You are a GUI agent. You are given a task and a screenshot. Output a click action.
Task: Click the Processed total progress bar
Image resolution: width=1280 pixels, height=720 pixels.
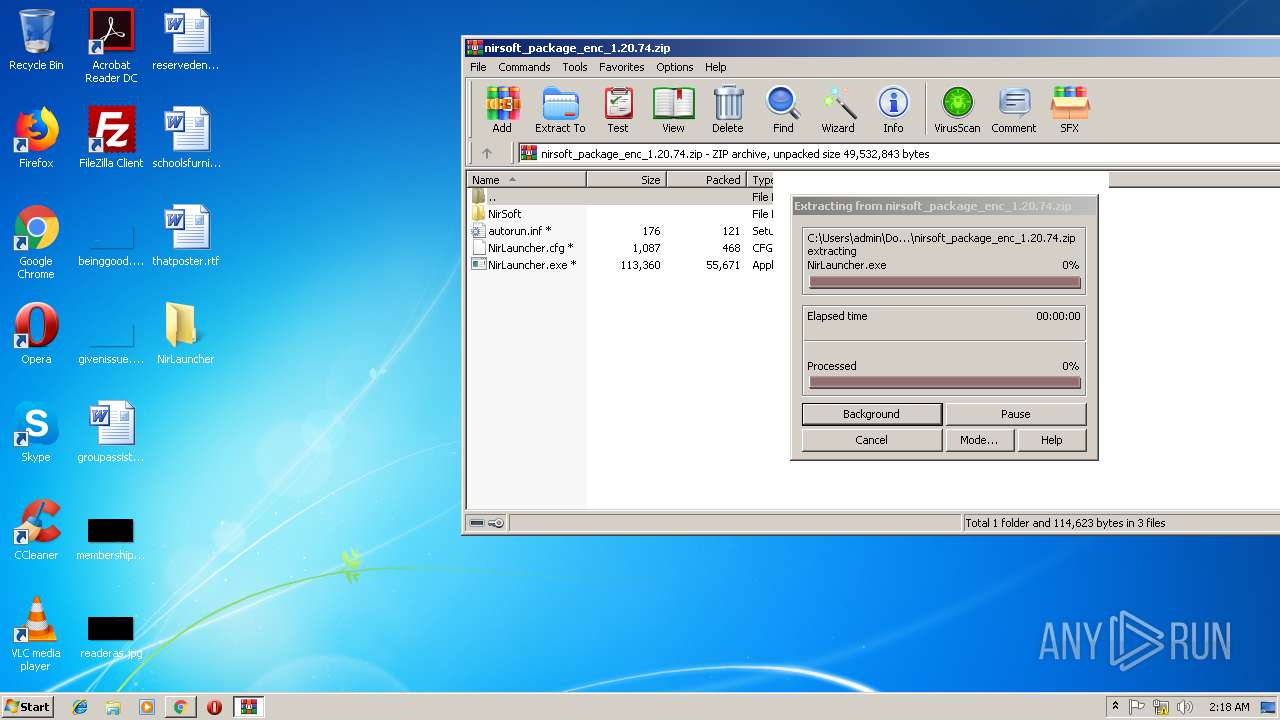click(945, 383)
